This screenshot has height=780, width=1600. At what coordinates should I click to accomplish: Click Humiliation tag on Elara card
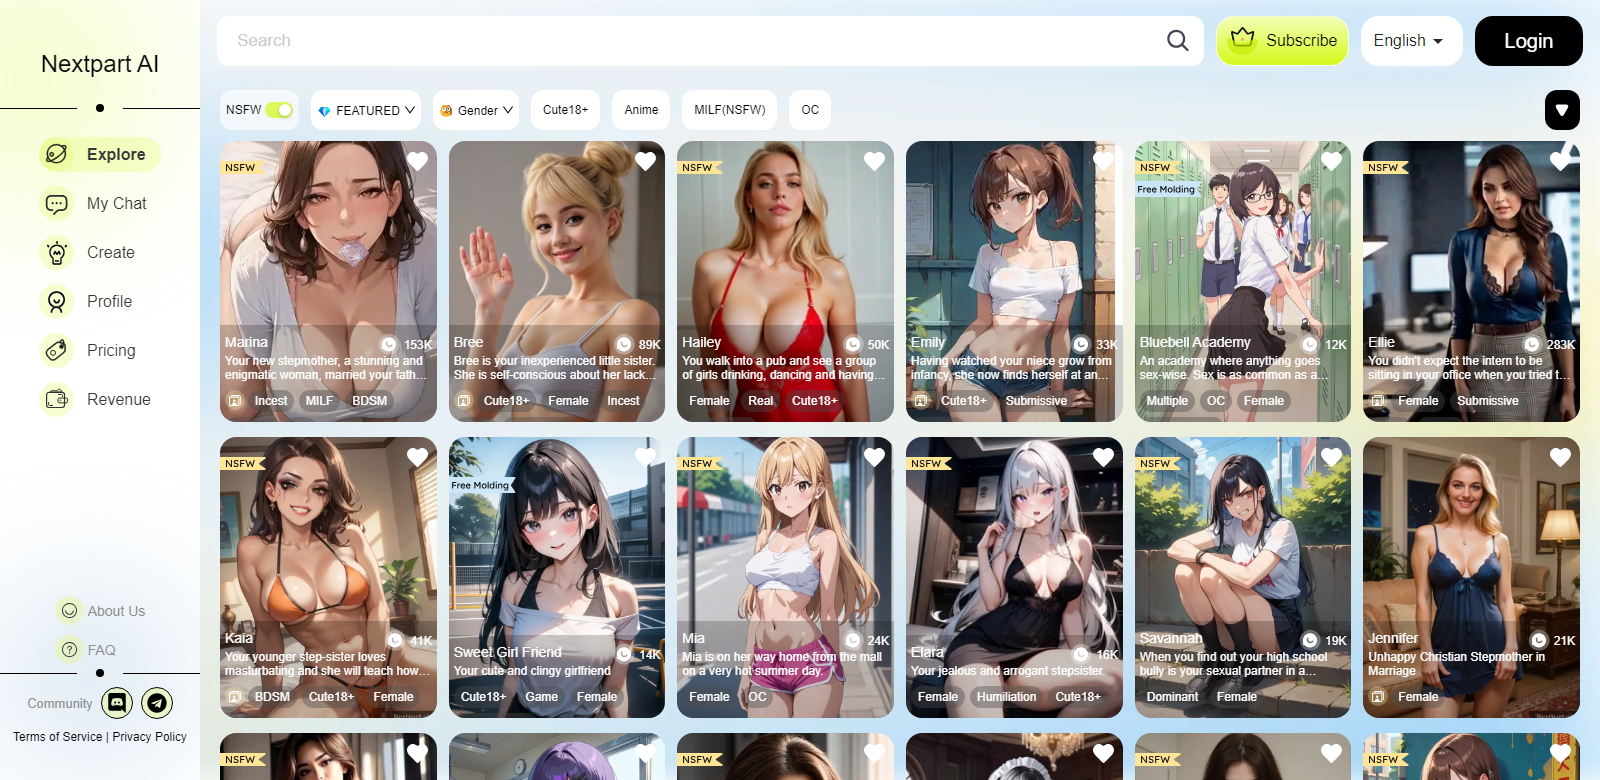[1006, 697]
